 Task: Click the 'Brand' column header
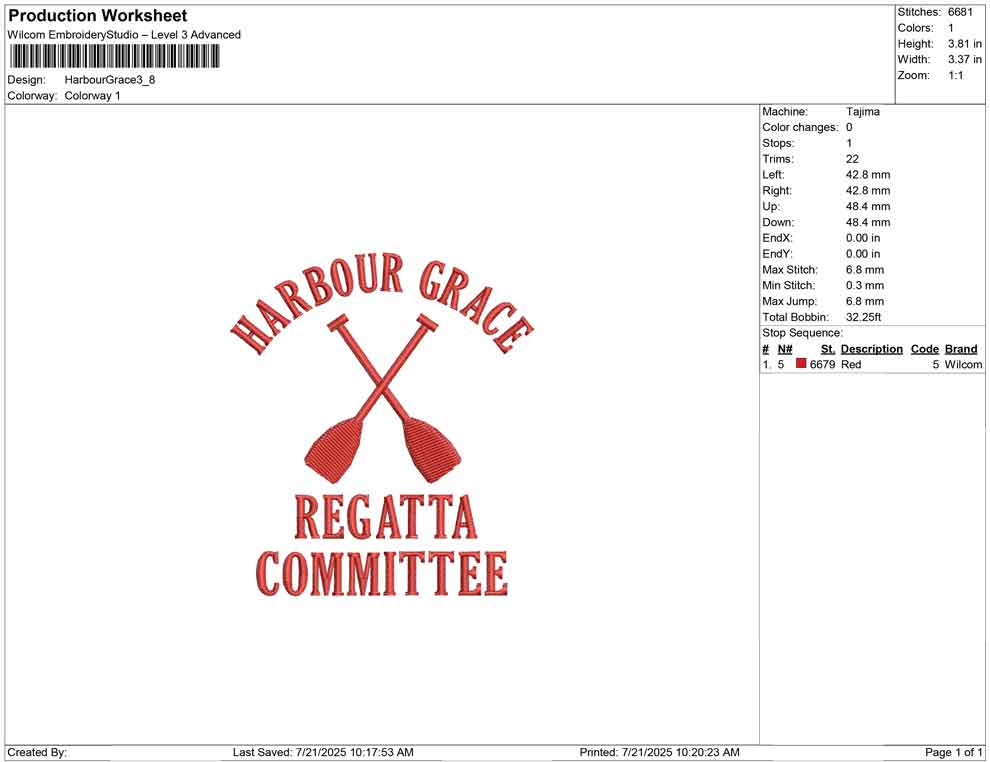[x=961, y=348]
